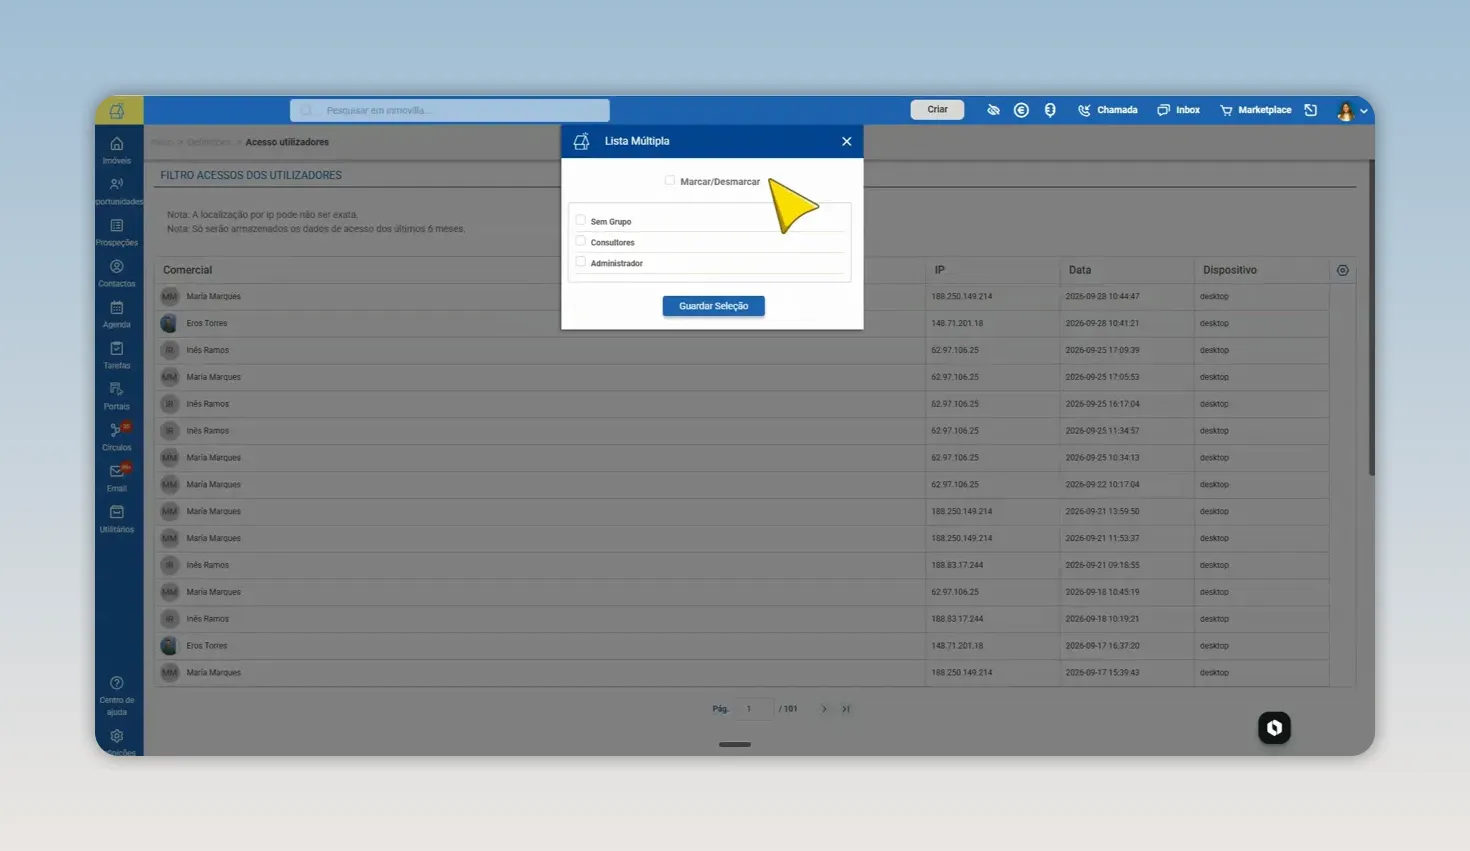This screenshot has width=1470, height=851.
Task: Go to the next page arrow
Action: (824, 709)
